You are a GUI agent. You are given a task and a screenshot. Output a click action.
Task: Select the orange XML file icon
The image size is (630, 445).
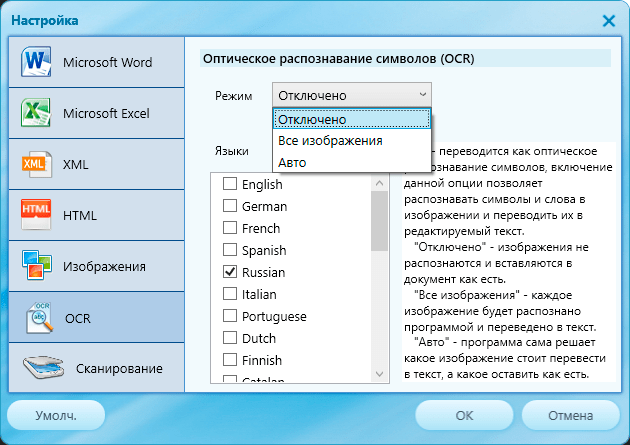pyautogui.click(x=36, y=164)
